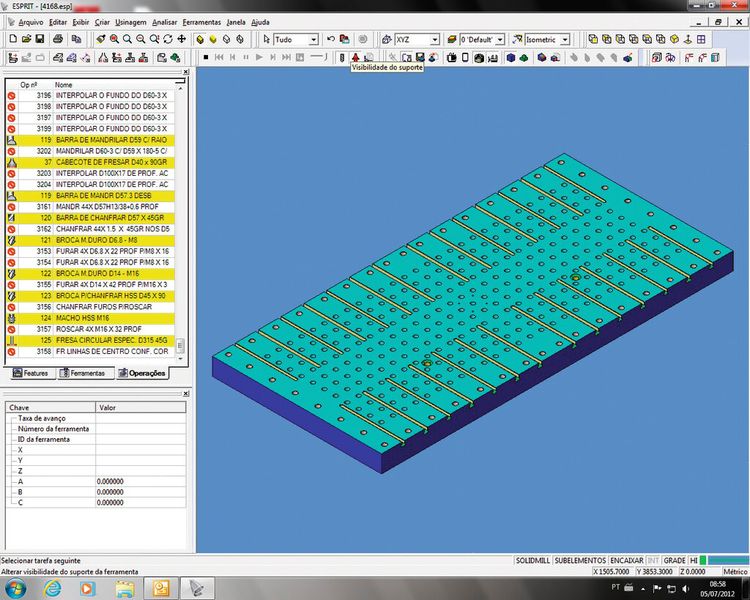Open the Tudo selection filter dropdown
This screenshot has width=750, height=600.
pyautogui.click(x=313, y=40)
